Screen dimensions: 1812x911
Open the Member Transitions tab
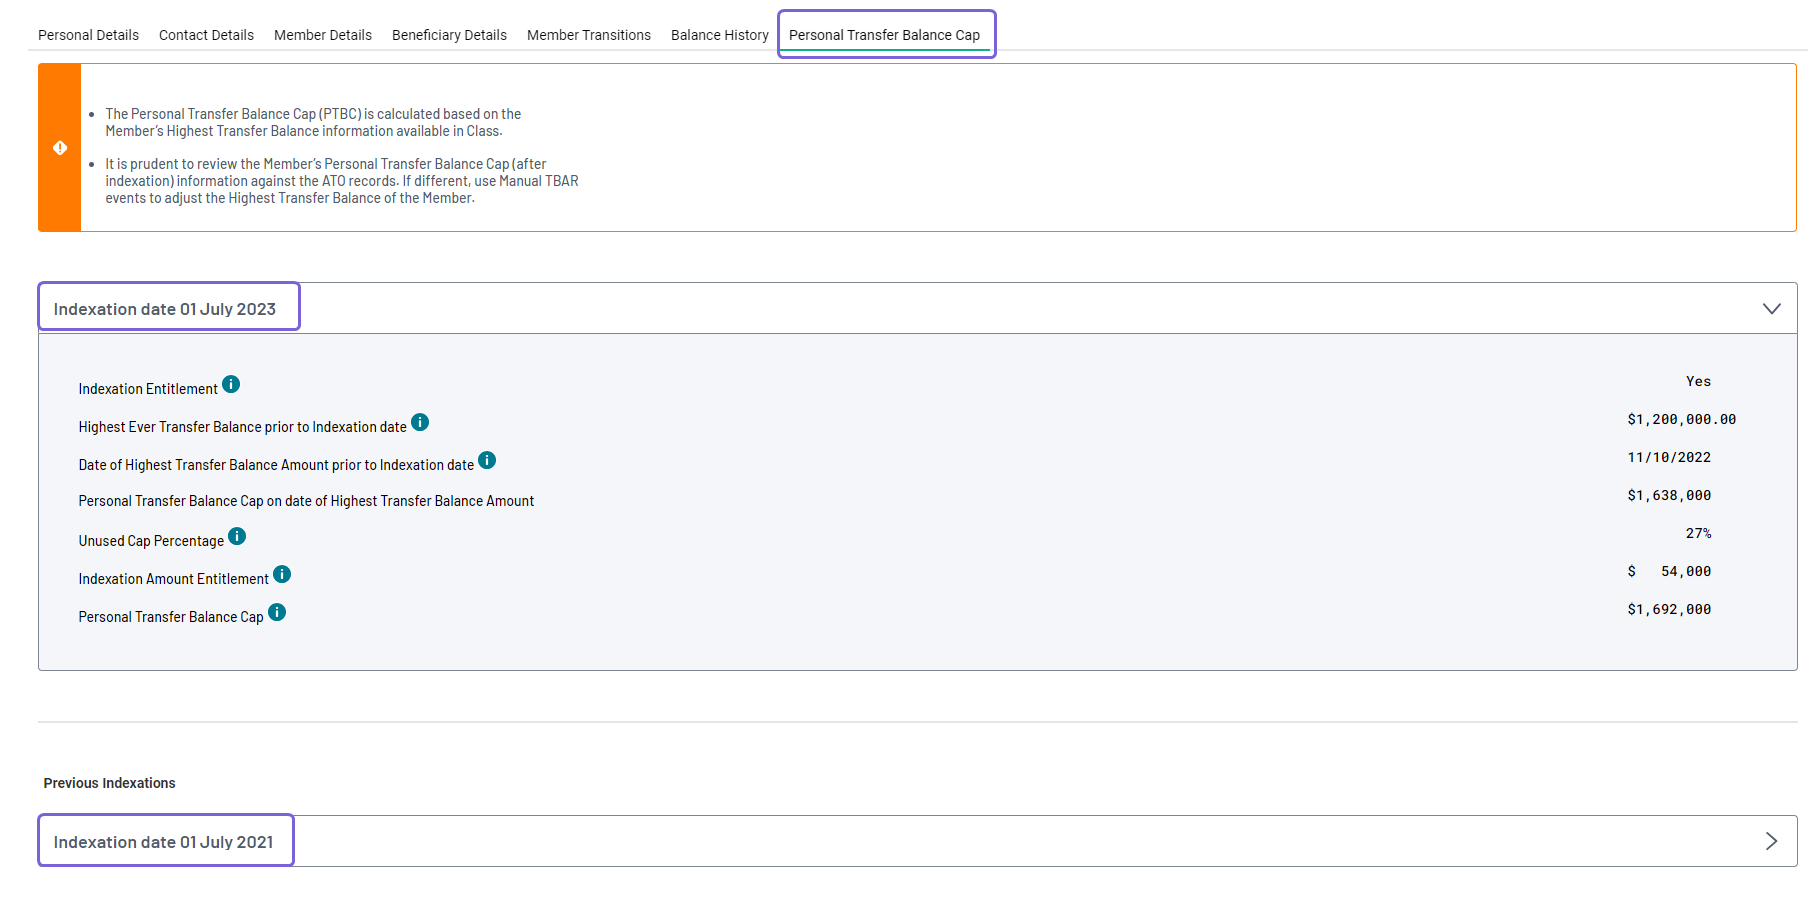click(x=588, y=34)
